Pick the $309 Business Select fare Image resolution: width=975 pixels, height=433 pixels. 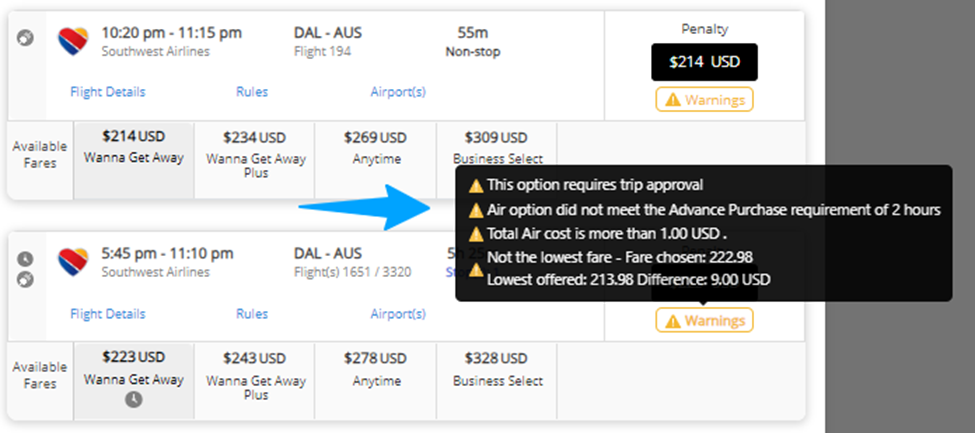(x=497, y=144)
